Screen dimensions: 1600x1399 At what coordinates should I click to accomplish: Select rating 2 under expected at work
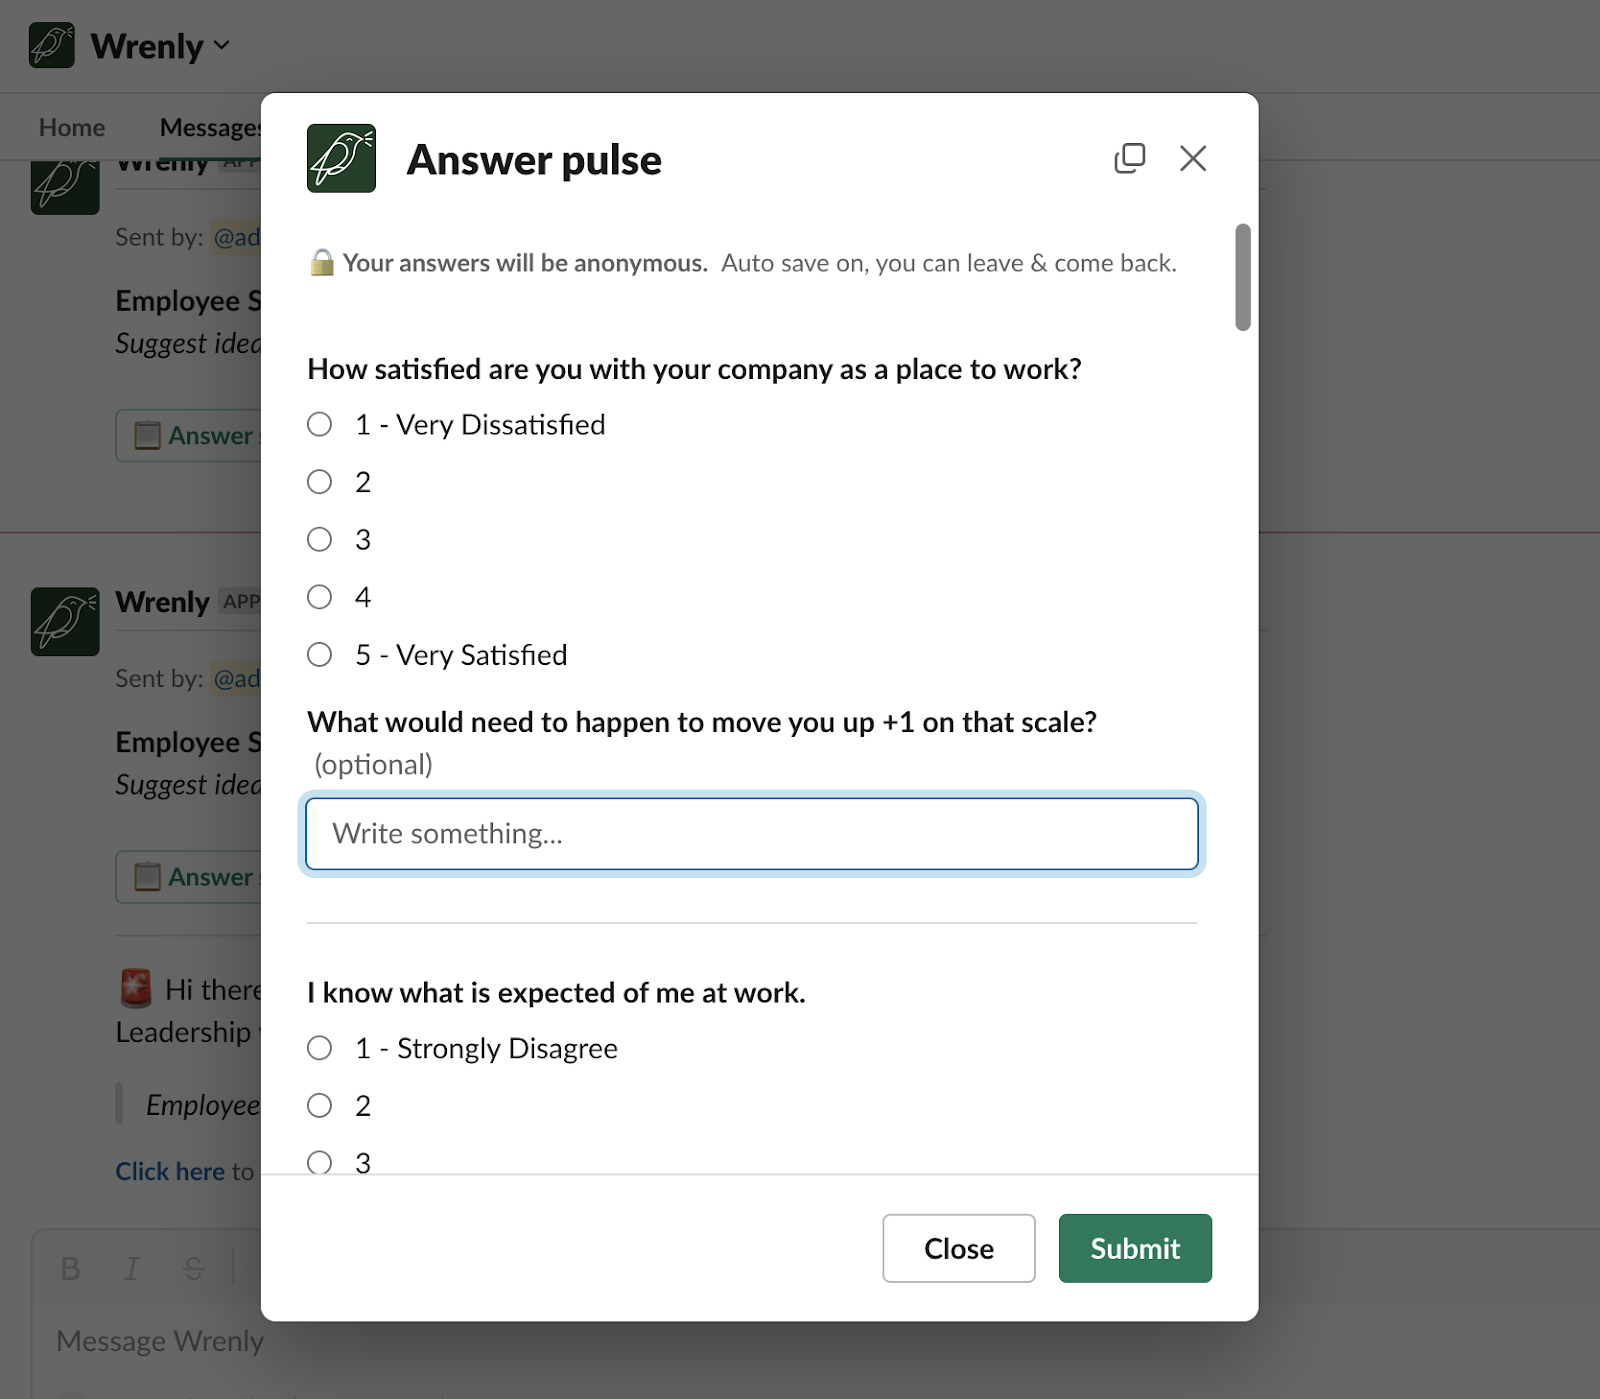click(319, 1105)
